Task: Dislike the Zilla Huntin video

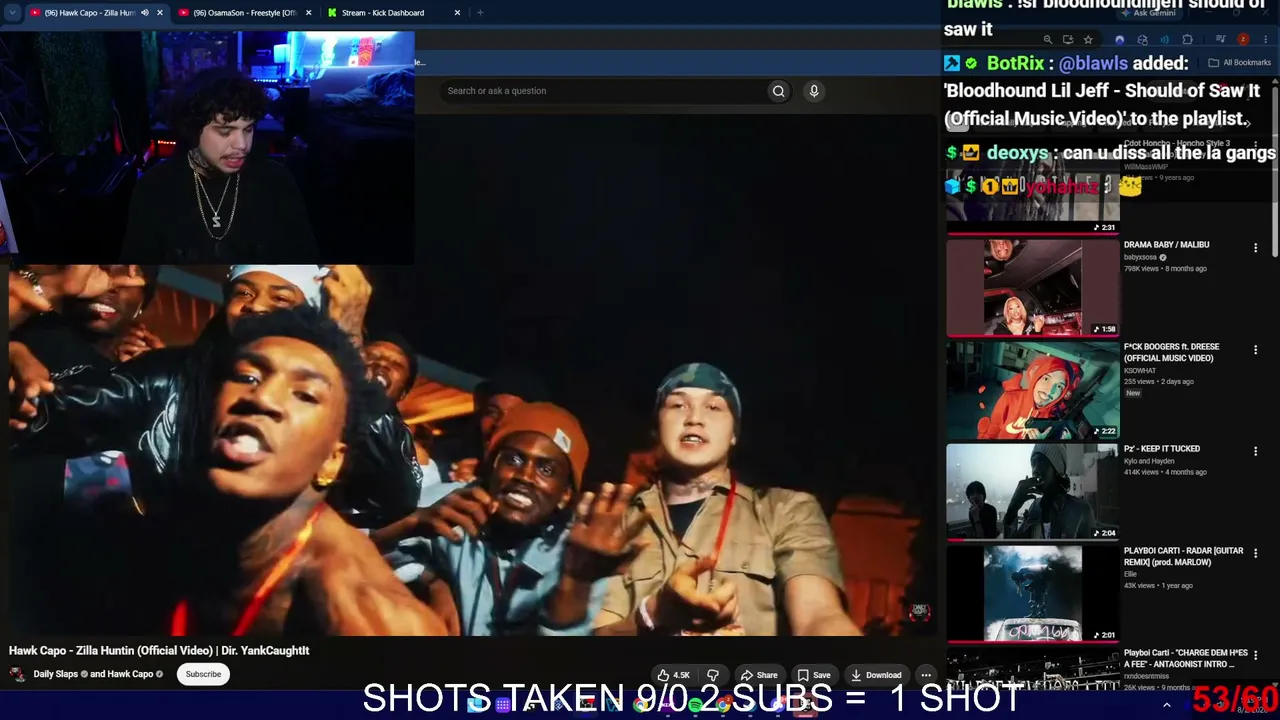Action: [x=712, y=675]
